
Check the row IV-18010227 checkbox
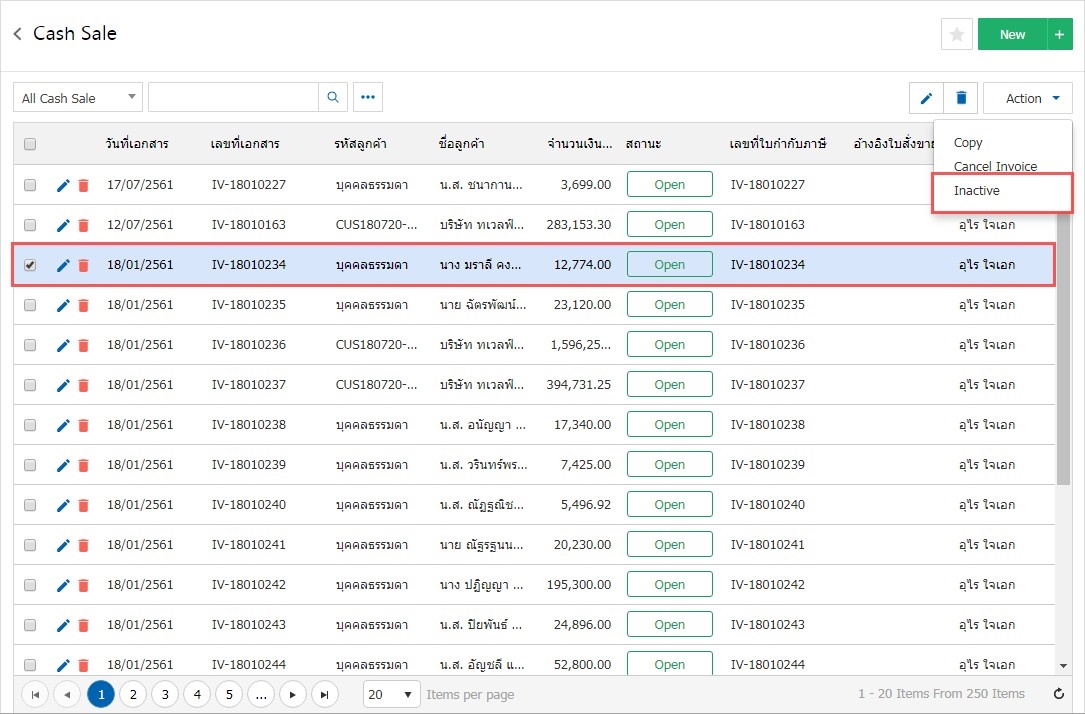(30, 185)
